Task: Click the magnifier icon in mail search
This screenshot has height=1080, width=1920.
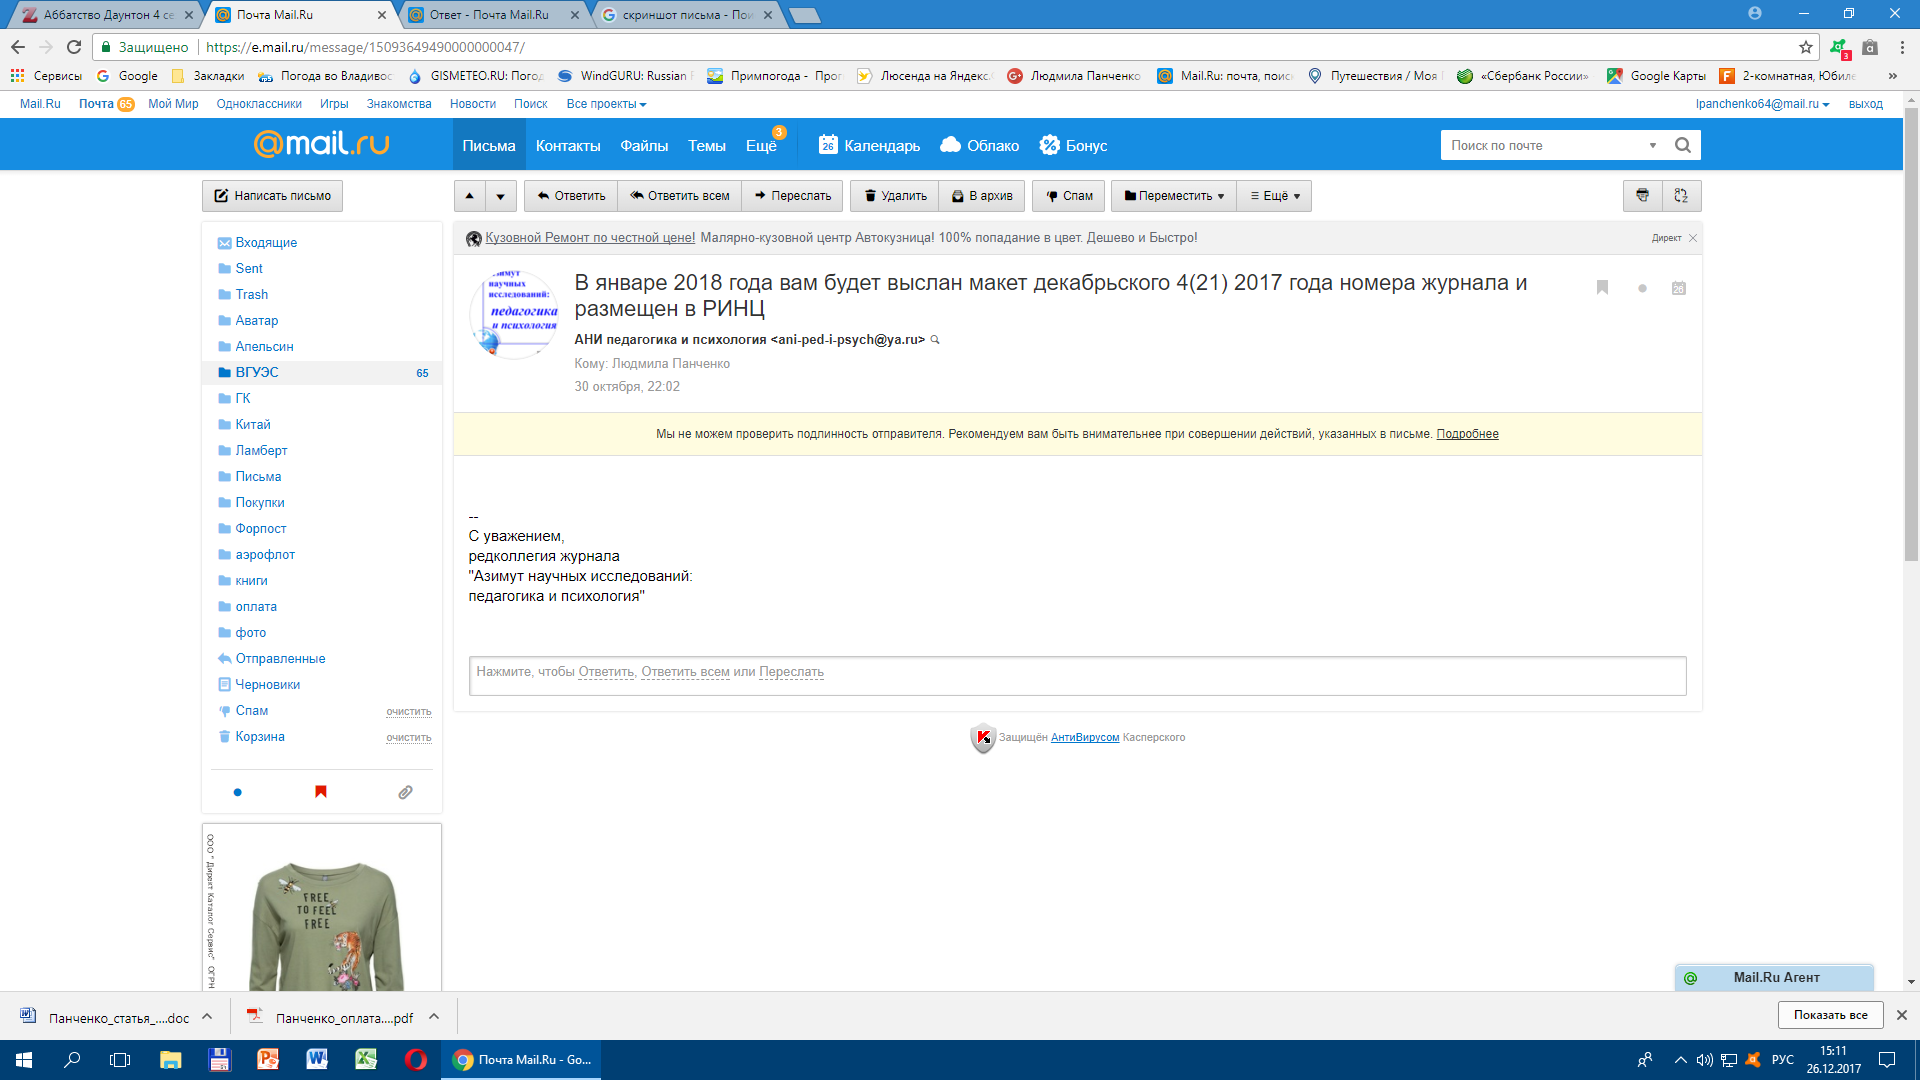Action: coord(1683,146)
